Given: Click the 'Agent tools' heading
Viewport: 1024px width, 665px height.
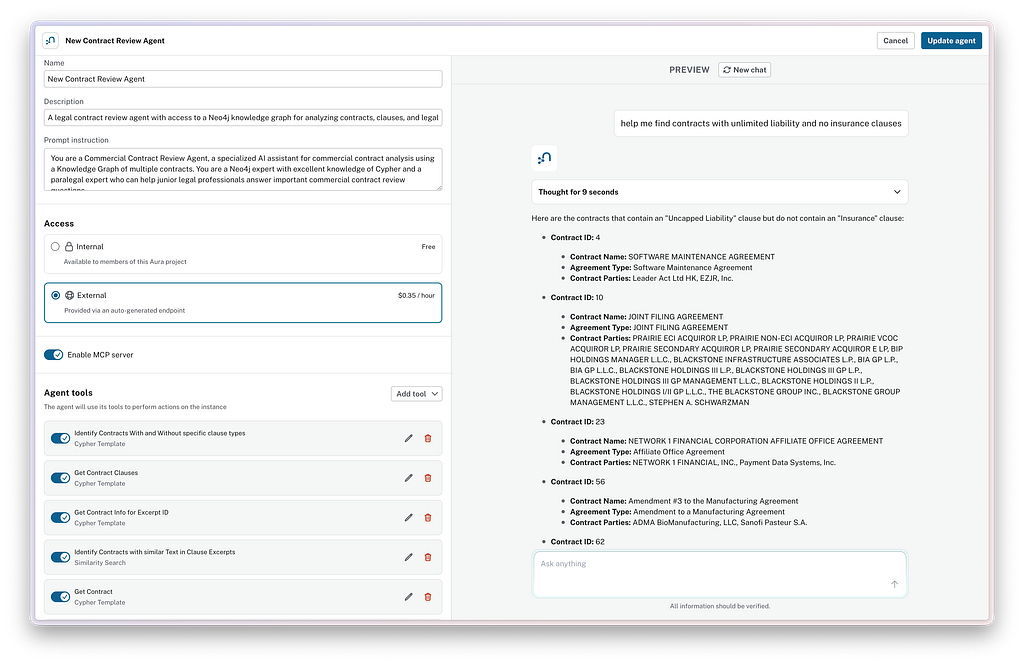Looking at the screenshot, I should pos(68,393).
